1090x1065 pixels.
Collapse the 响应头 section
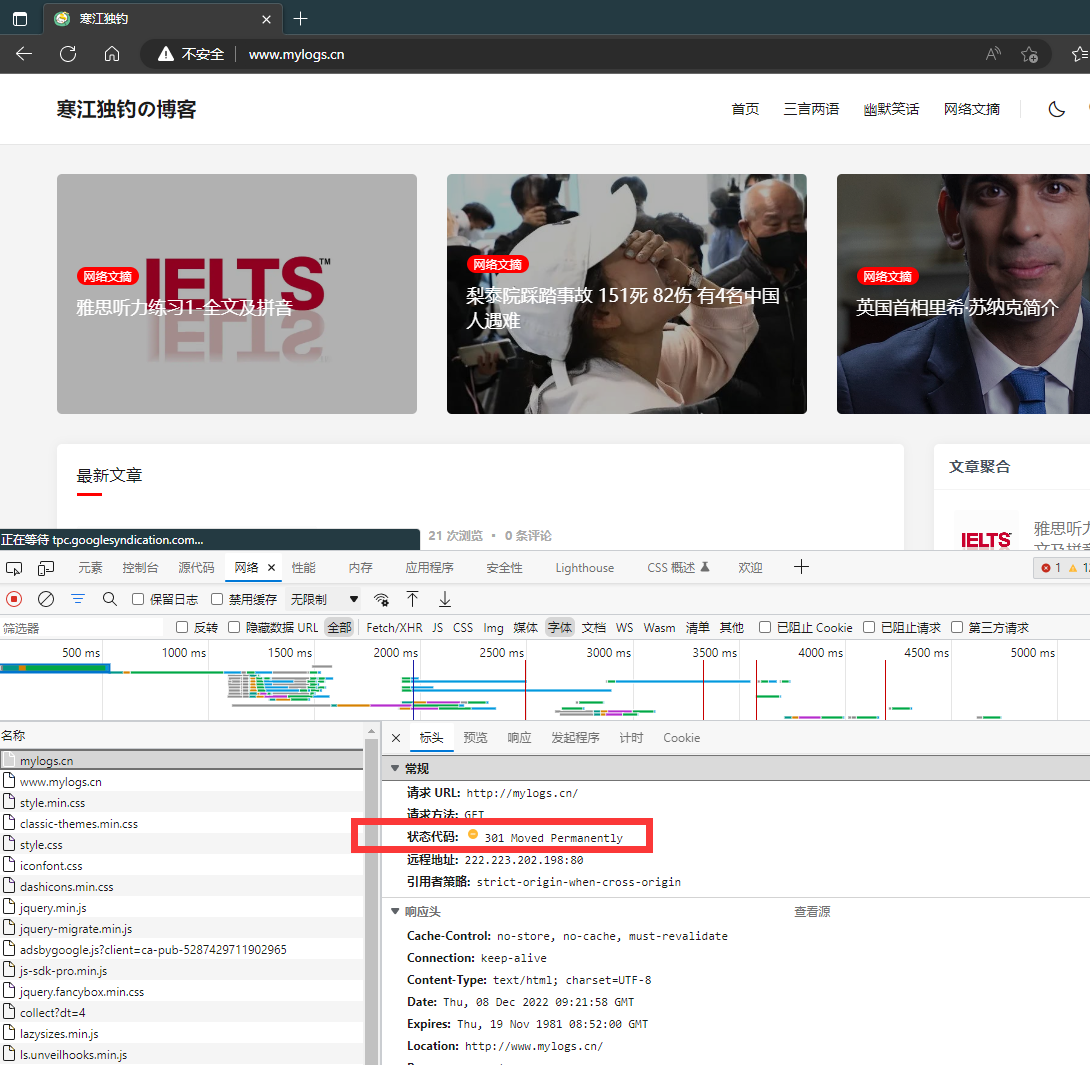tap(395, 911)
